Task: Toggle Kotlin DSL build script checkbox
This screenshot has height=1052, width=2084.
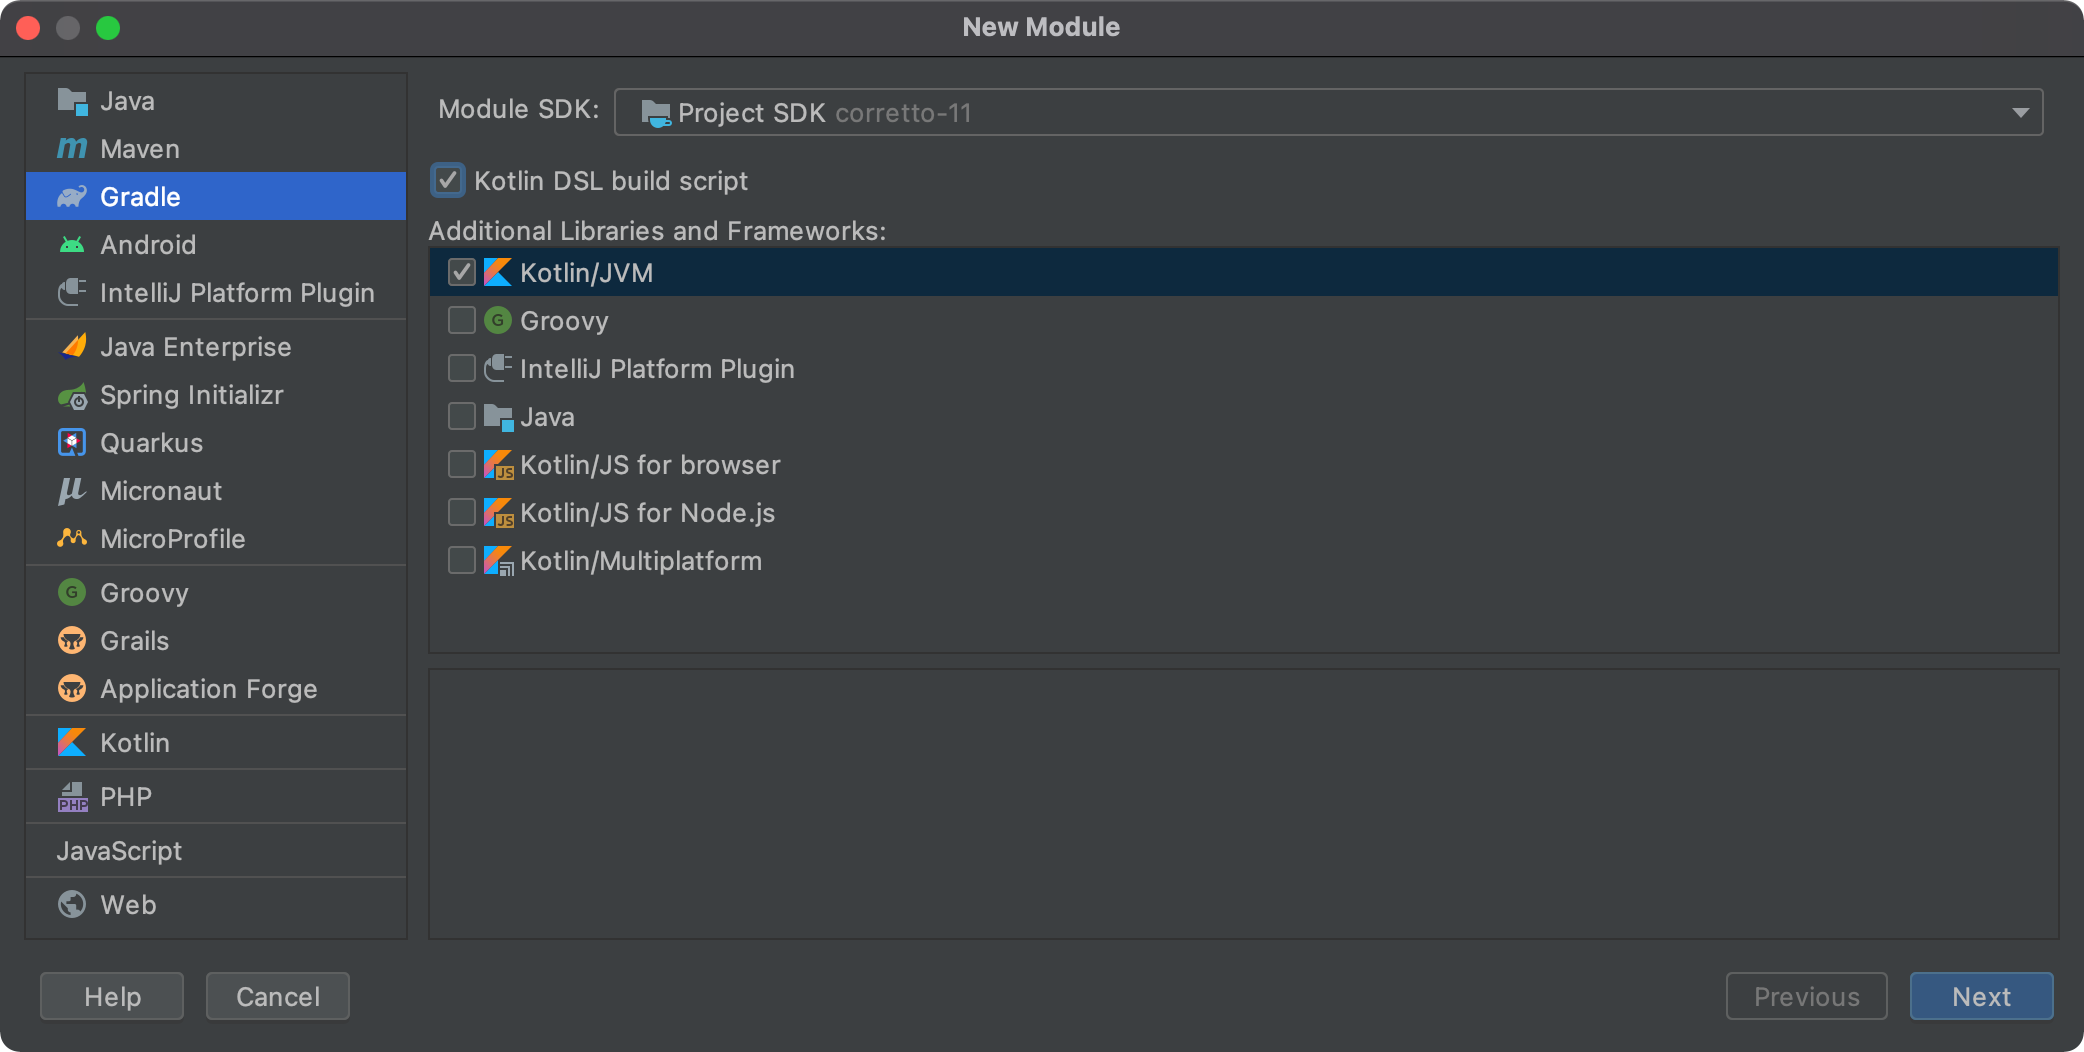Action: [448, 181]
